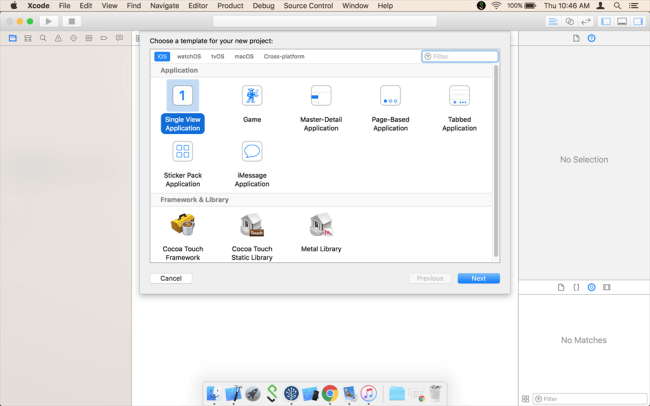Open the Source Control menu

pyautogui.click(x=308, y=5)
